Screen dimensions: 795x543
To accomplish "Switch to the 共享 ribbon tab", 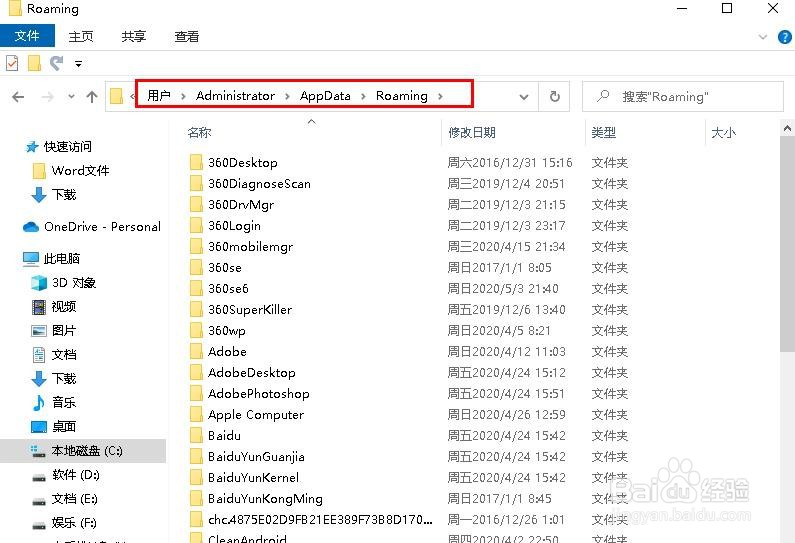I will [133, 37].
